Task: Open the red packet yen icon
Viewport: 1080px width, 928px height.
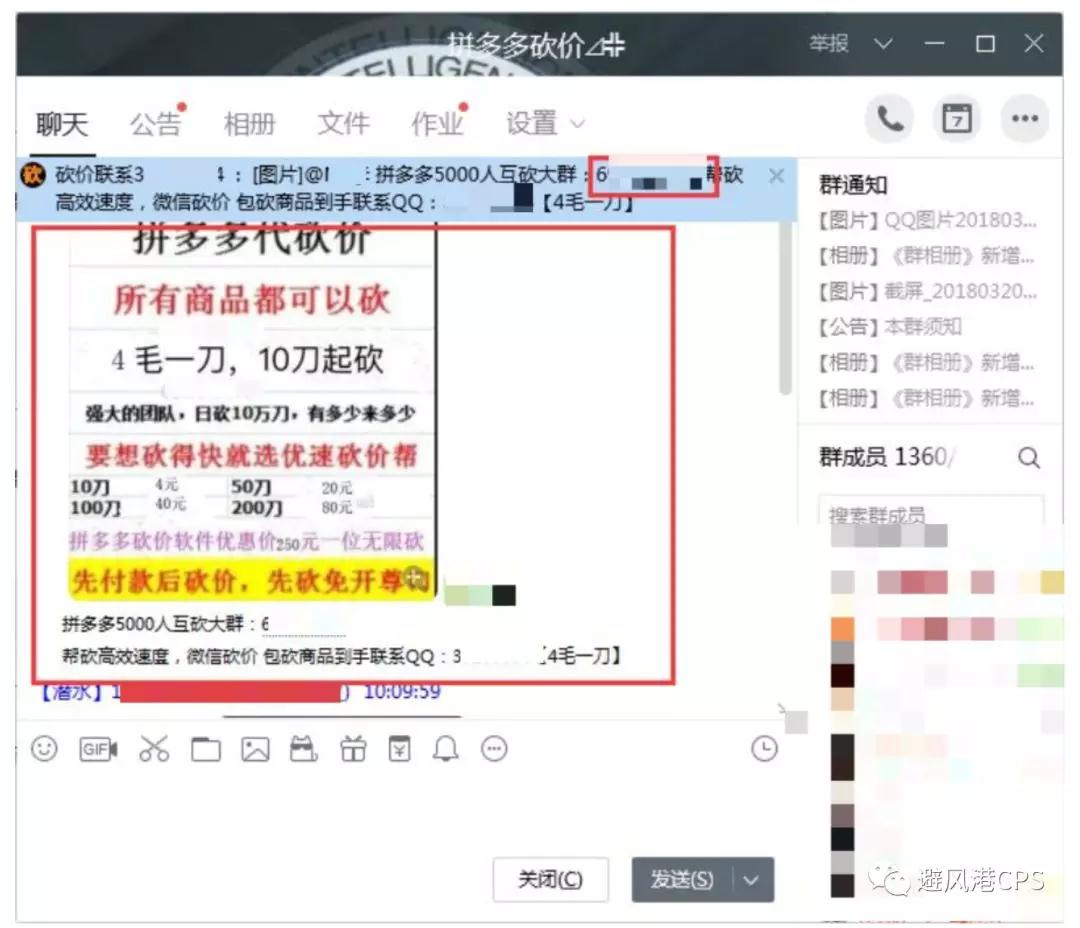Action: (x=399, y=748)
